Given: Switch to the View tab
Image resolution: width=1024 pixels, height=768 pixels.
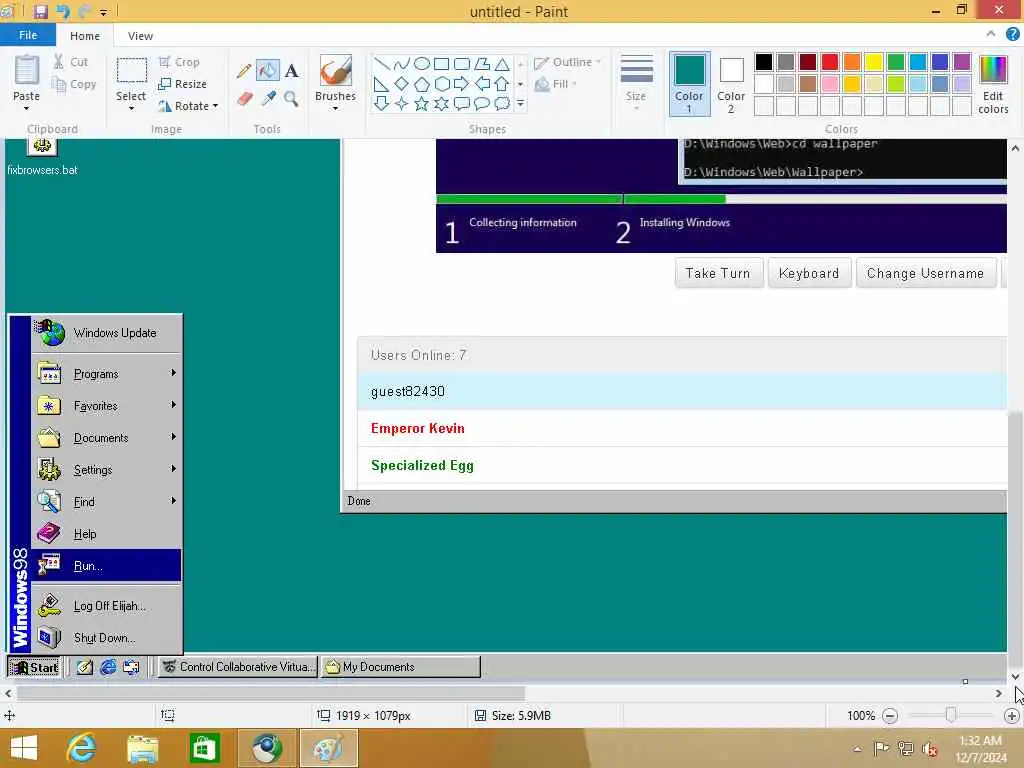Looking at the screenshot, I should [x=140, y=36].
